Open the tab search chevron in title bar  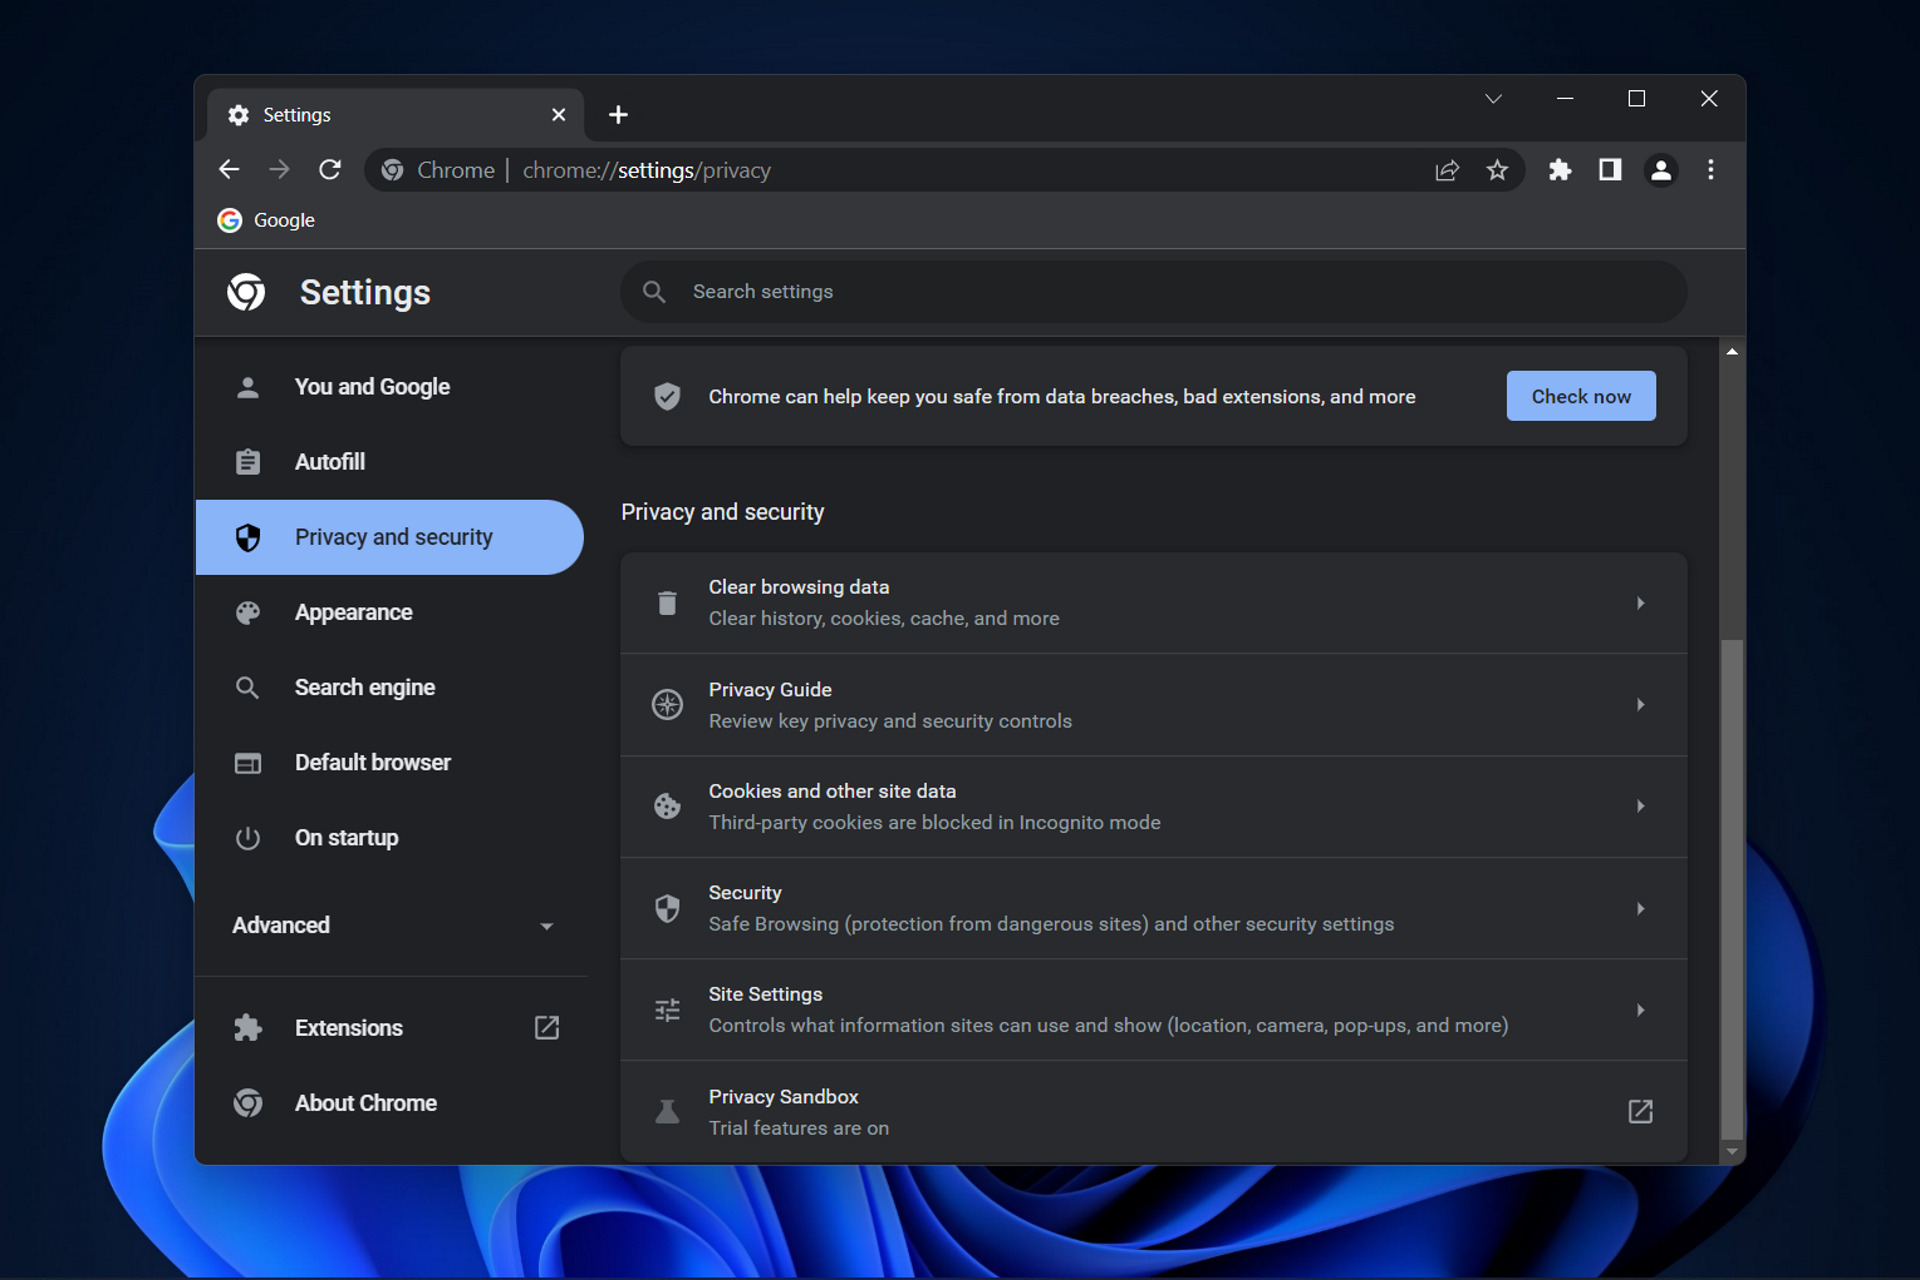pos(1493,98)
